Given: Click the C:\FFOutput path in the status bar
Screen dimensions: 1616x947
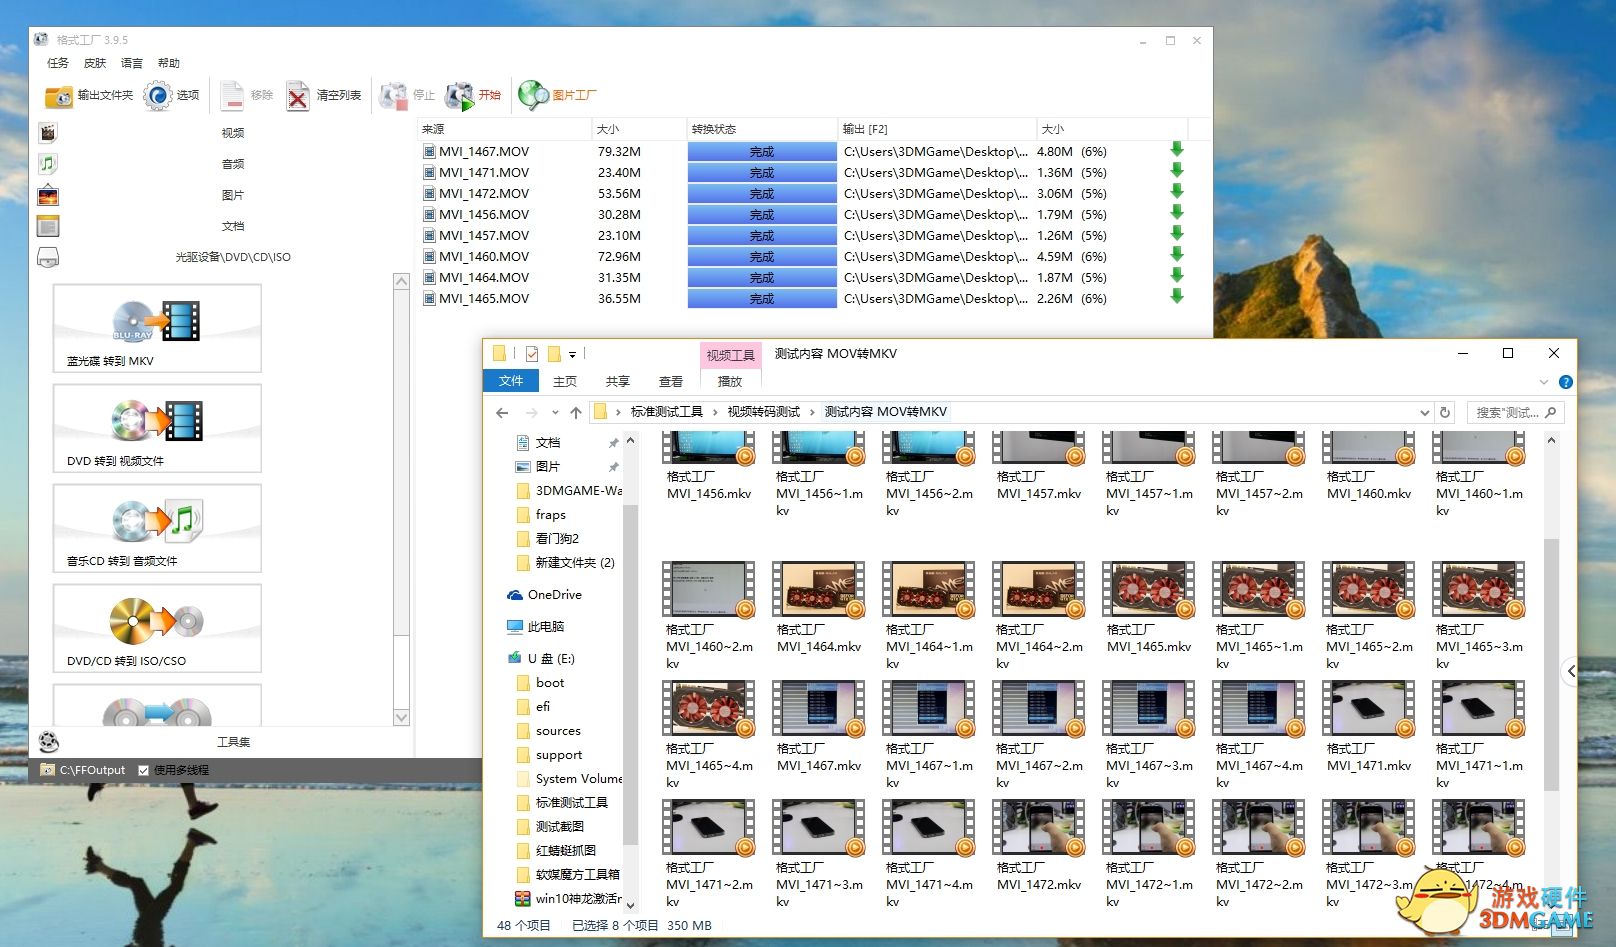Looking at the screenshot, I should point(92,770).
